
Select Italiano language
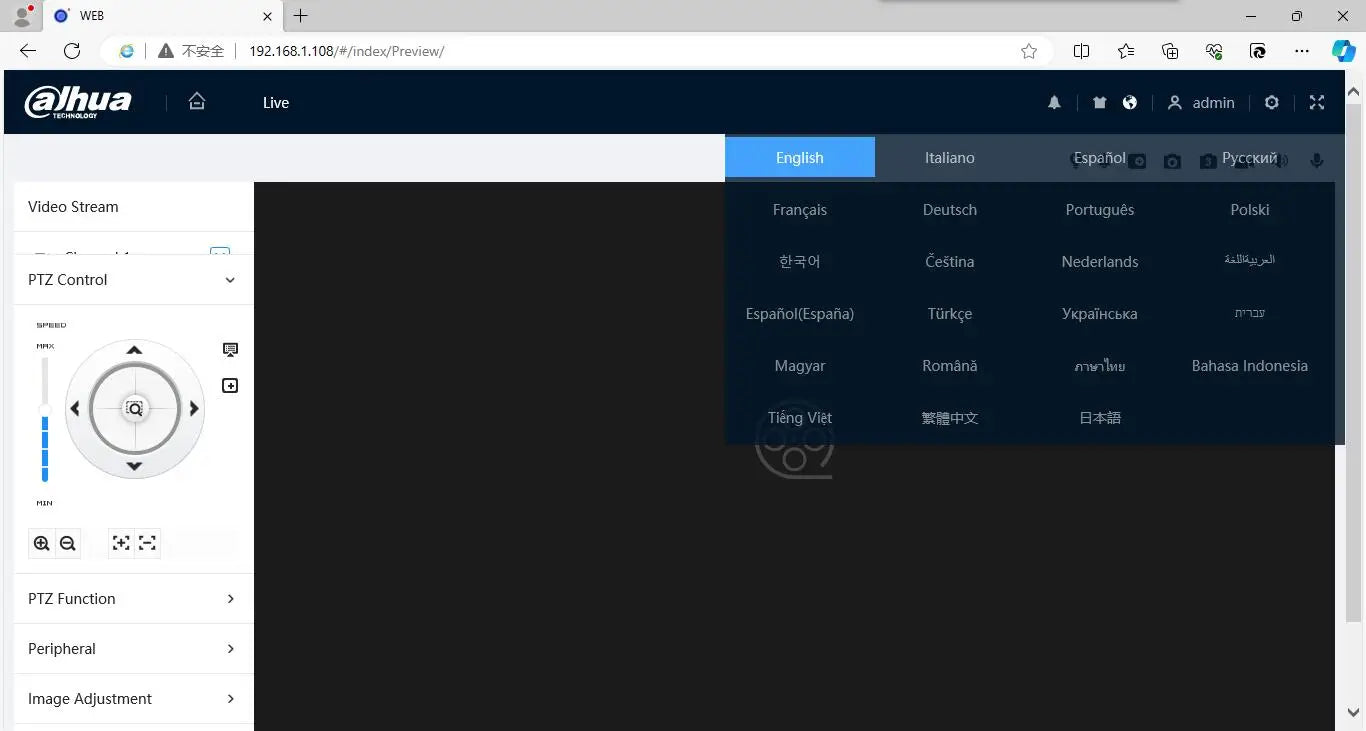point(950,157)
